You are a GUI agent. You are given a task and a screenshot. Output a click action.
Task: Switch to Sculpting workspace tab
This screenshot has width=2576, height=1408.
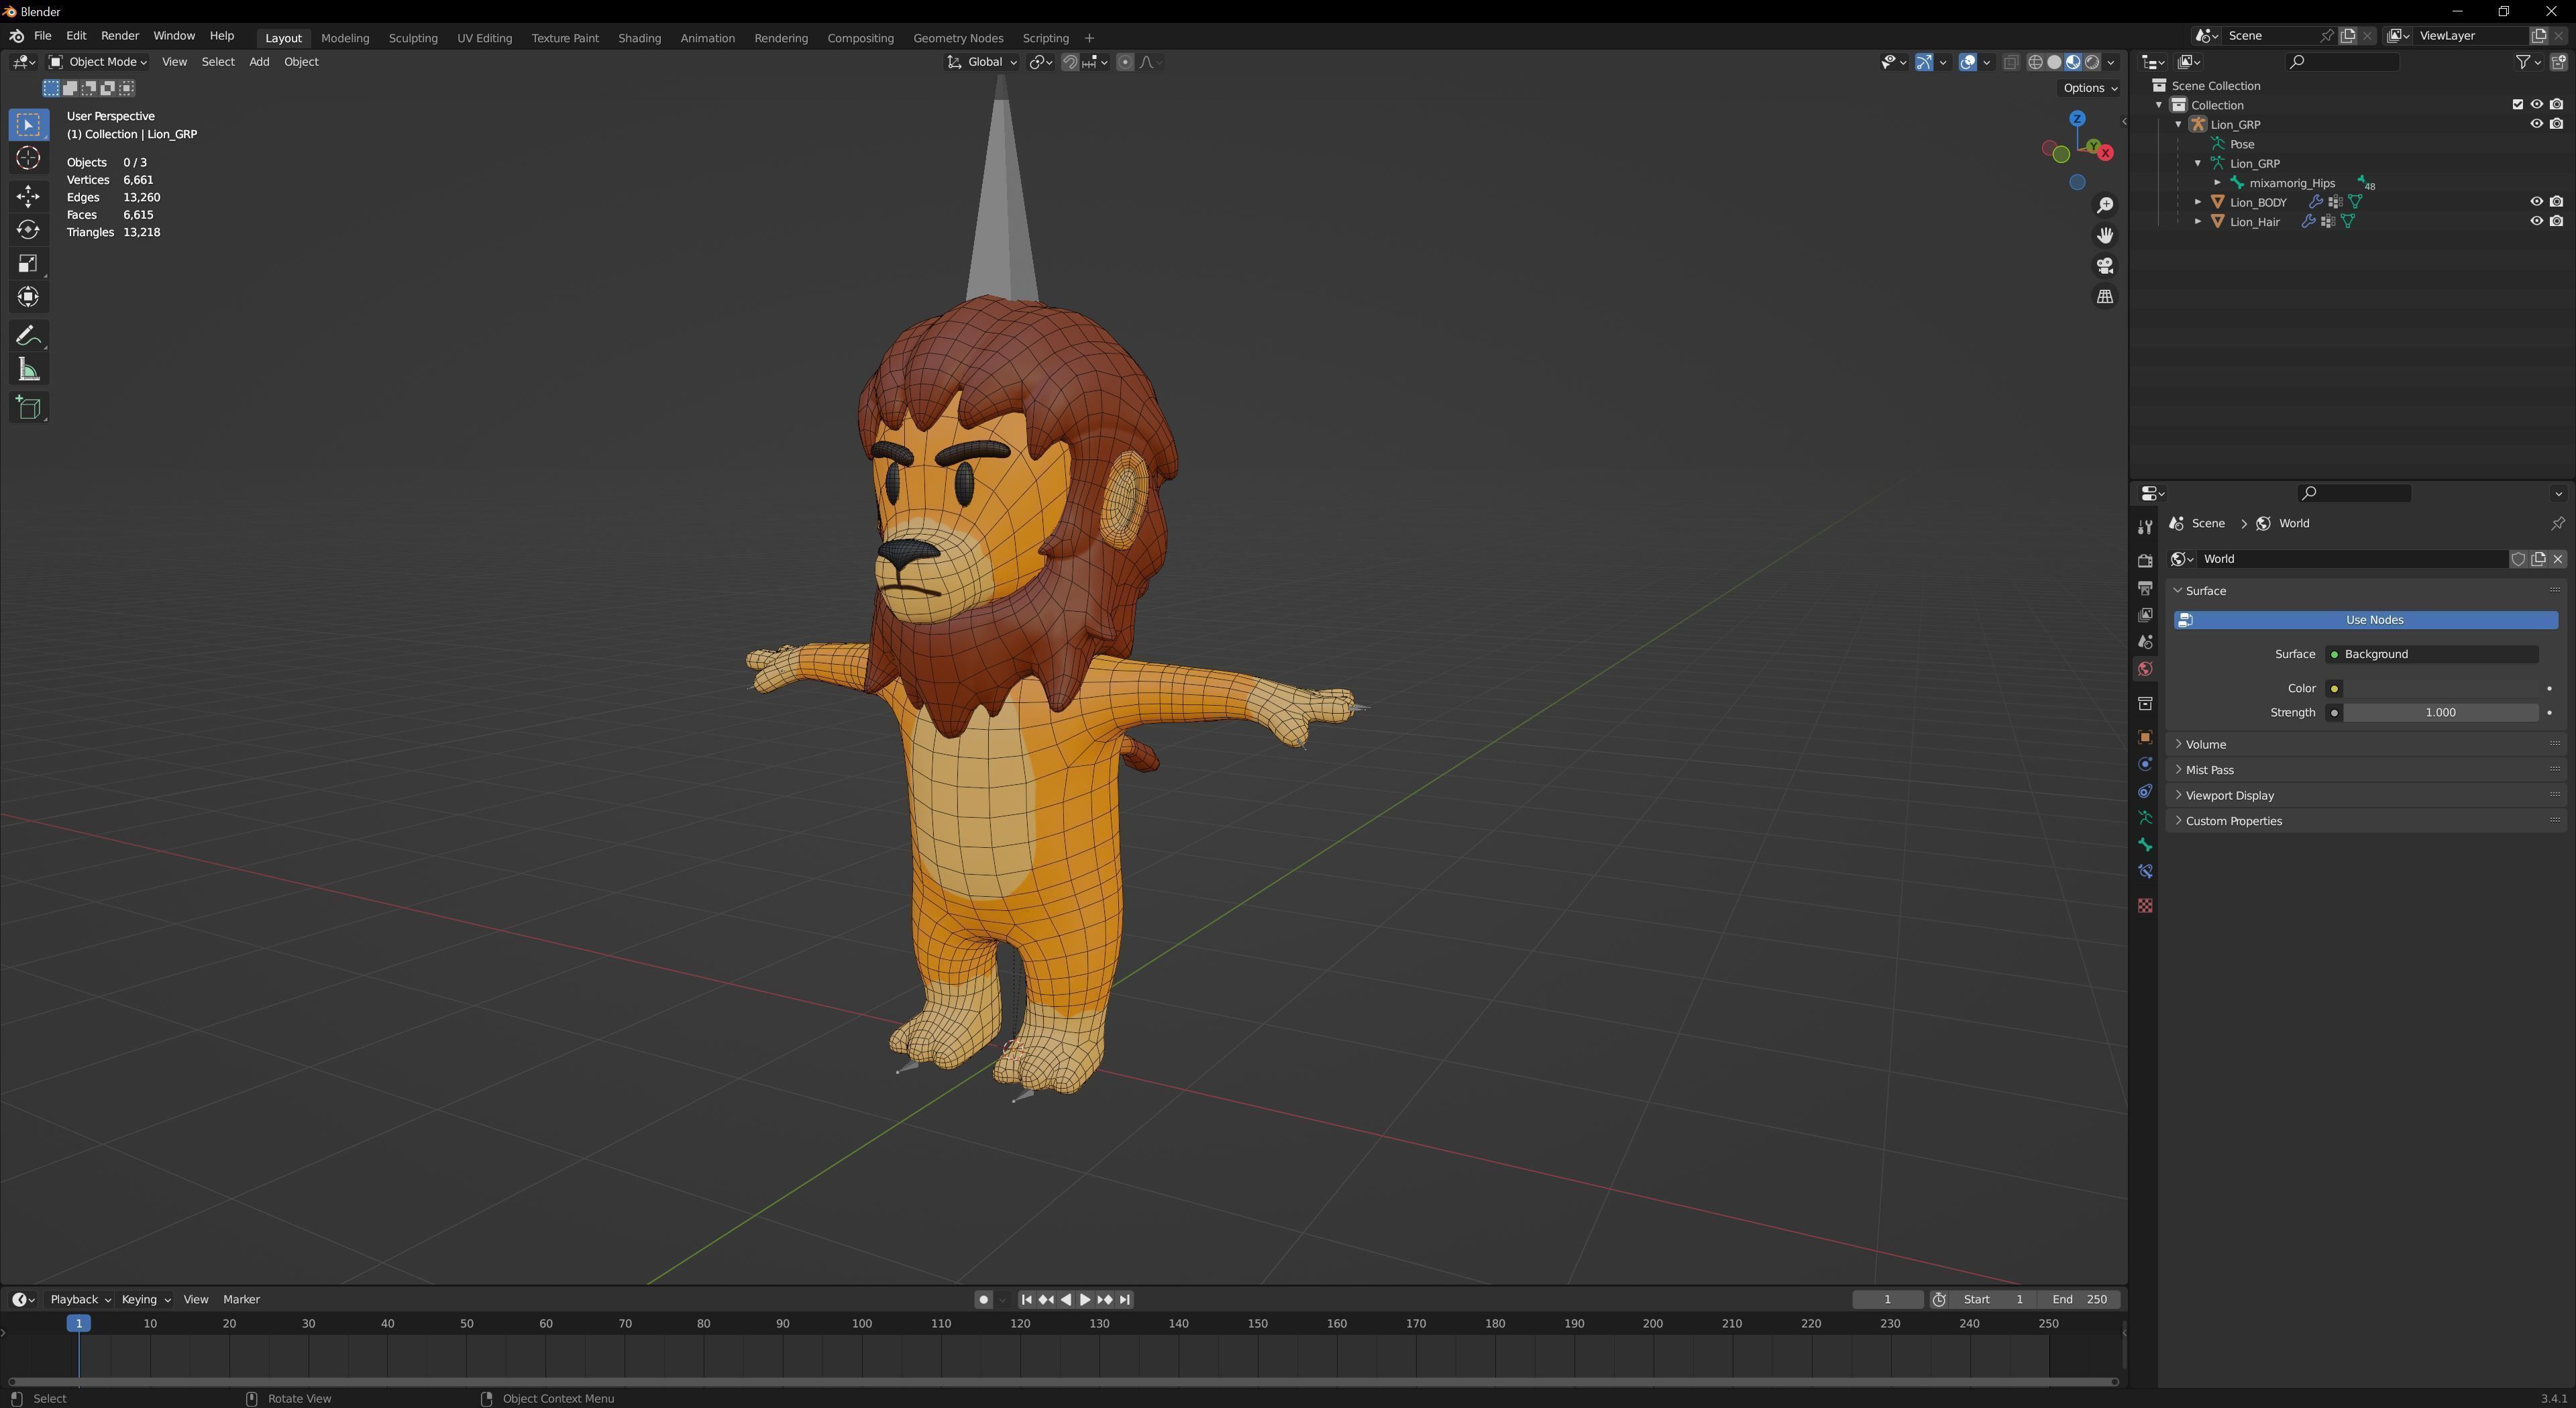click(413, 38)
